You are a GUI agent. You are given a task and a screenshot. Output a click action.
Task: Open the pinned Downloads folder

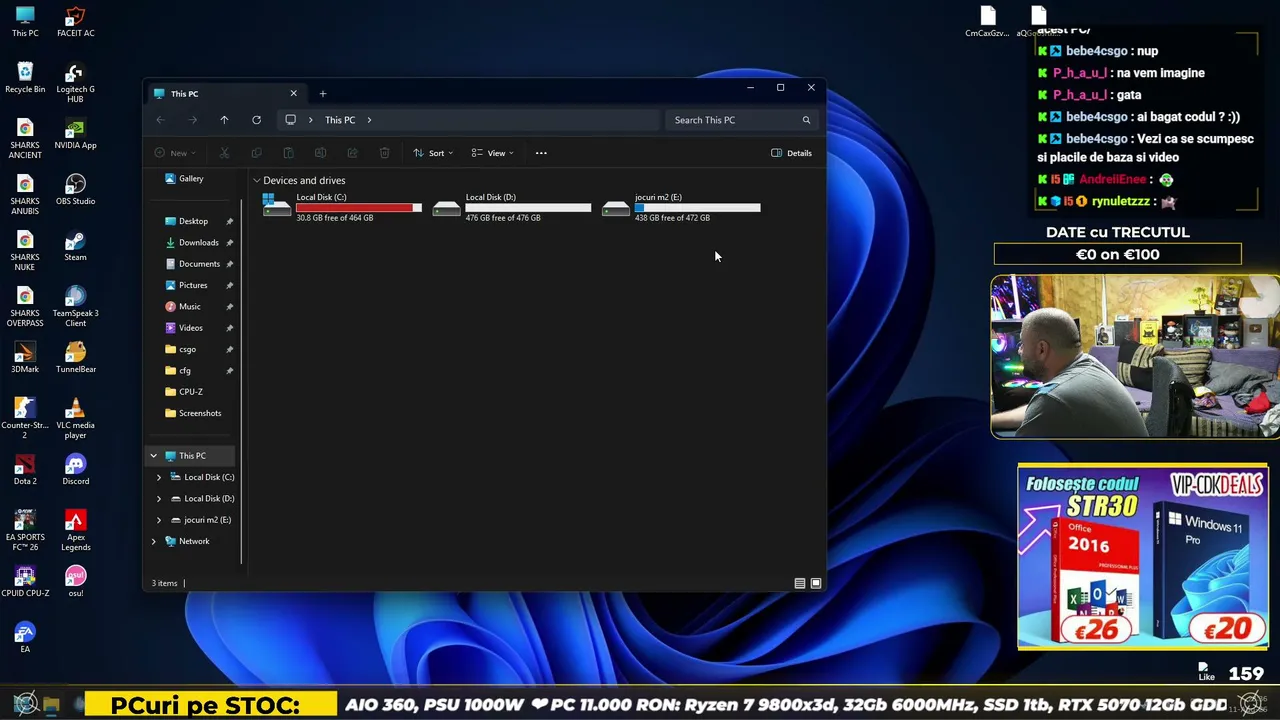coord(198,243)
